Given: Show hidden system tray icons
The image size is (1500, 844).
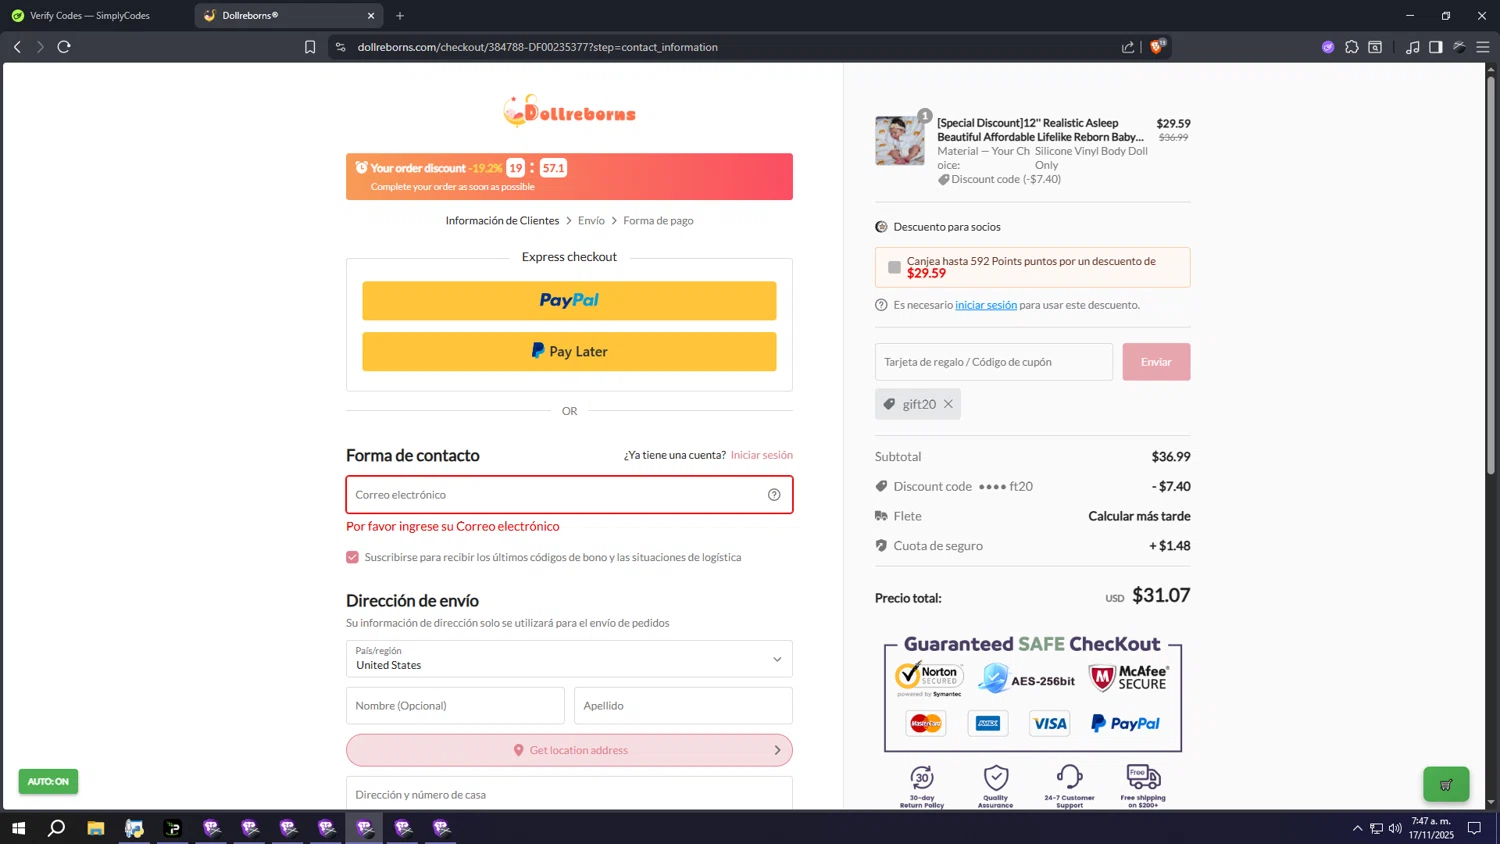Looking at the screenshot, I should 1357,828.
